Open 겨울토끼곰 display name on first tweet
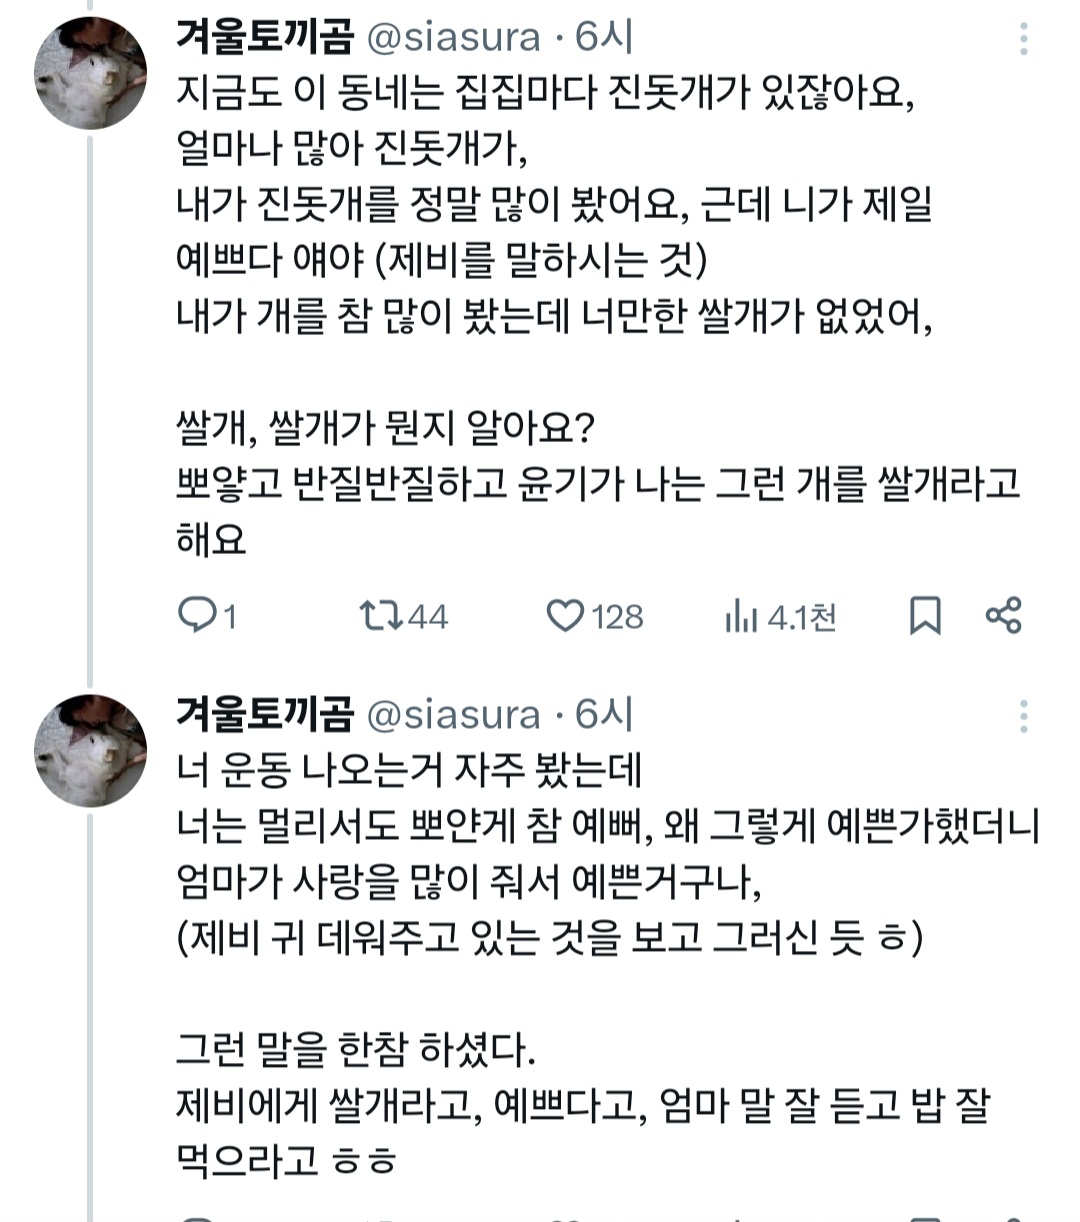 (265, 37)
